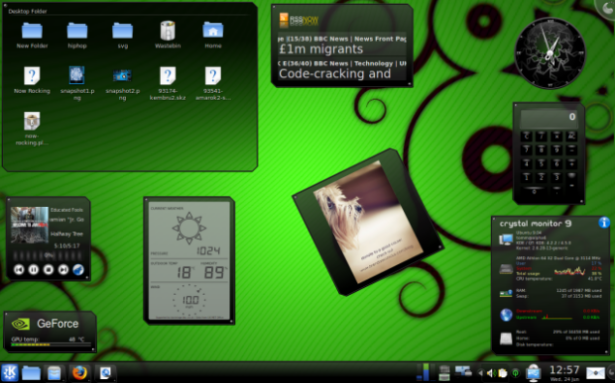Select the now-rocking.pl package file
Viewport: 615px width, 383px height.
point(32,121)
